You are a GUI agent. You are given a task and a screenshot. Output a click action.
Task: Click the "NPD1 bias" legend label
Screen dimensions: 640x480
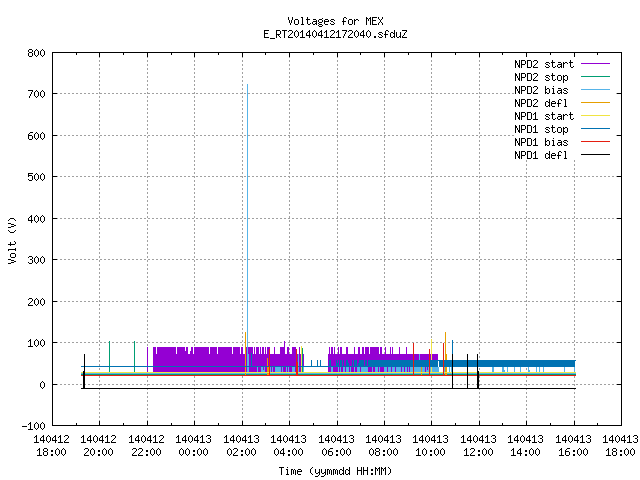pos(541,142)
